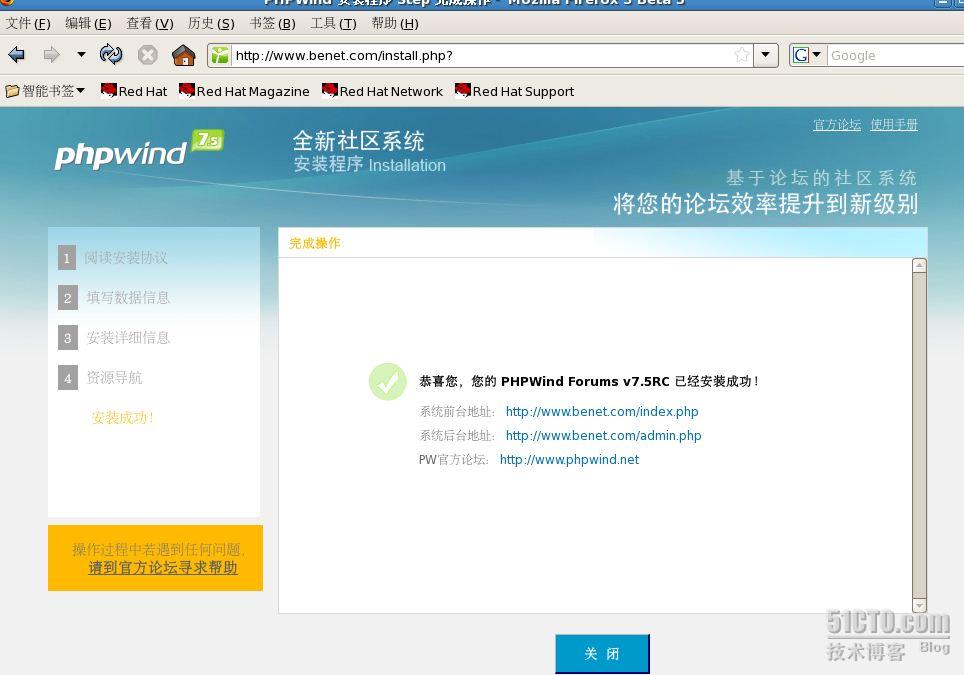Click the panel scrollbar up arrow

coord(919,266)
